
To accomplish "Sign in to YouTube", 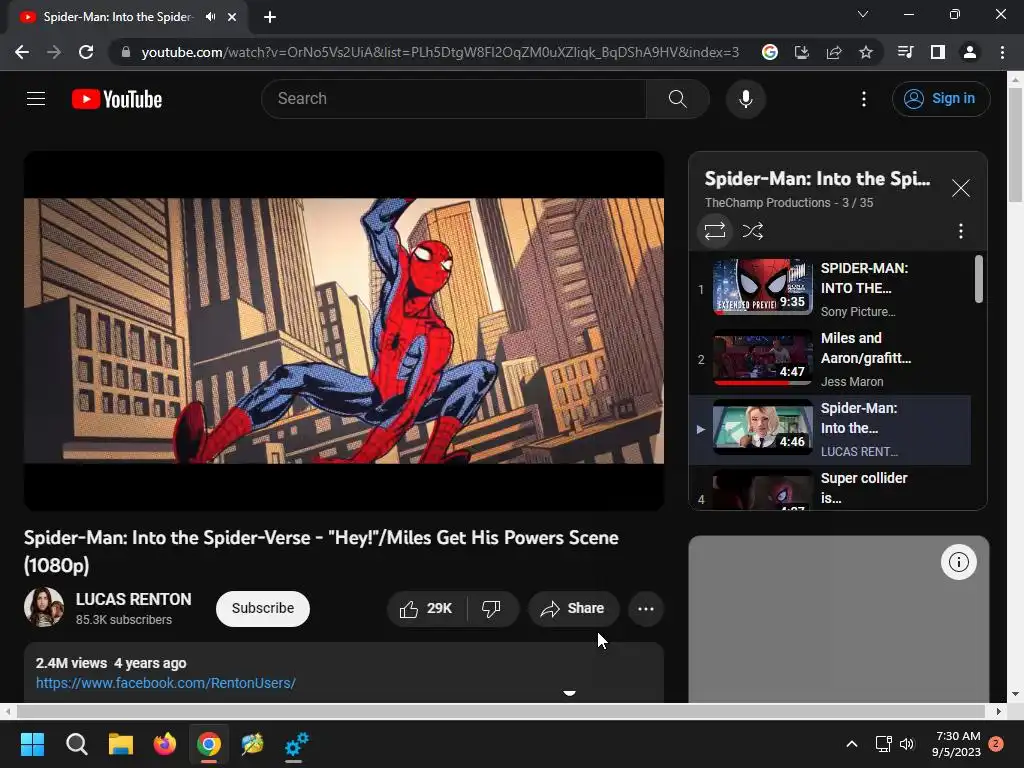I will (x=941, y=99).
